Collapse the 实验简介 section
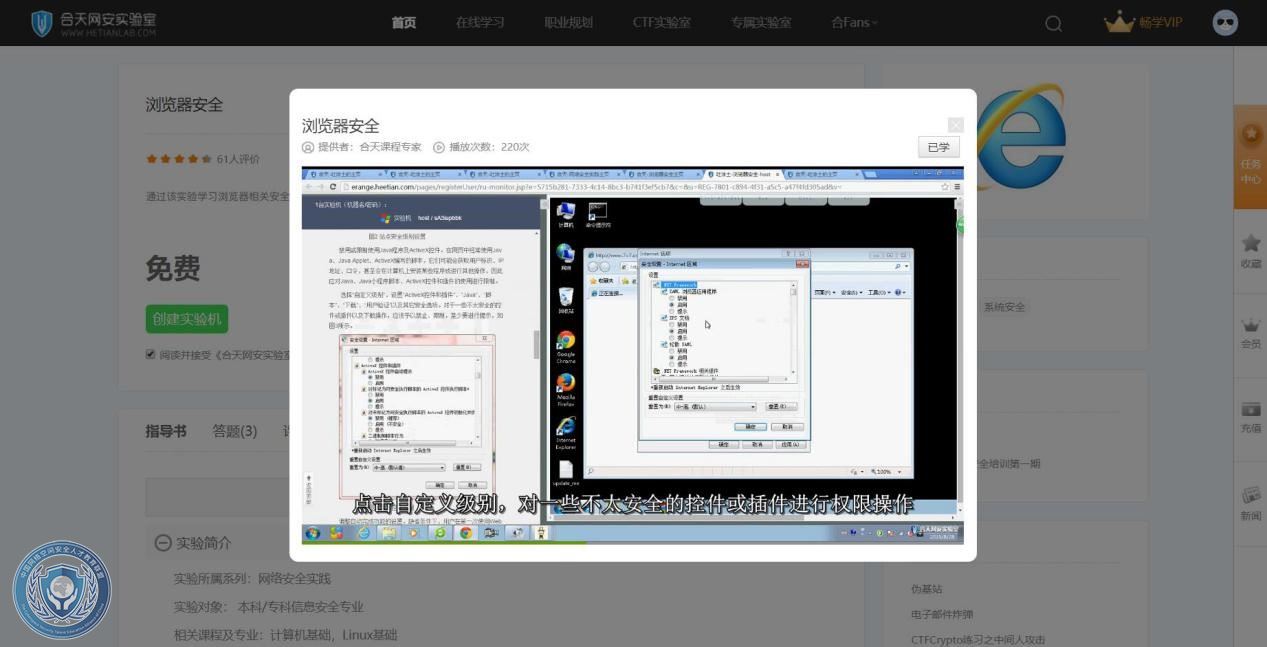The height and width of the screenshot is (647, 1267). [x=163, y=543]
